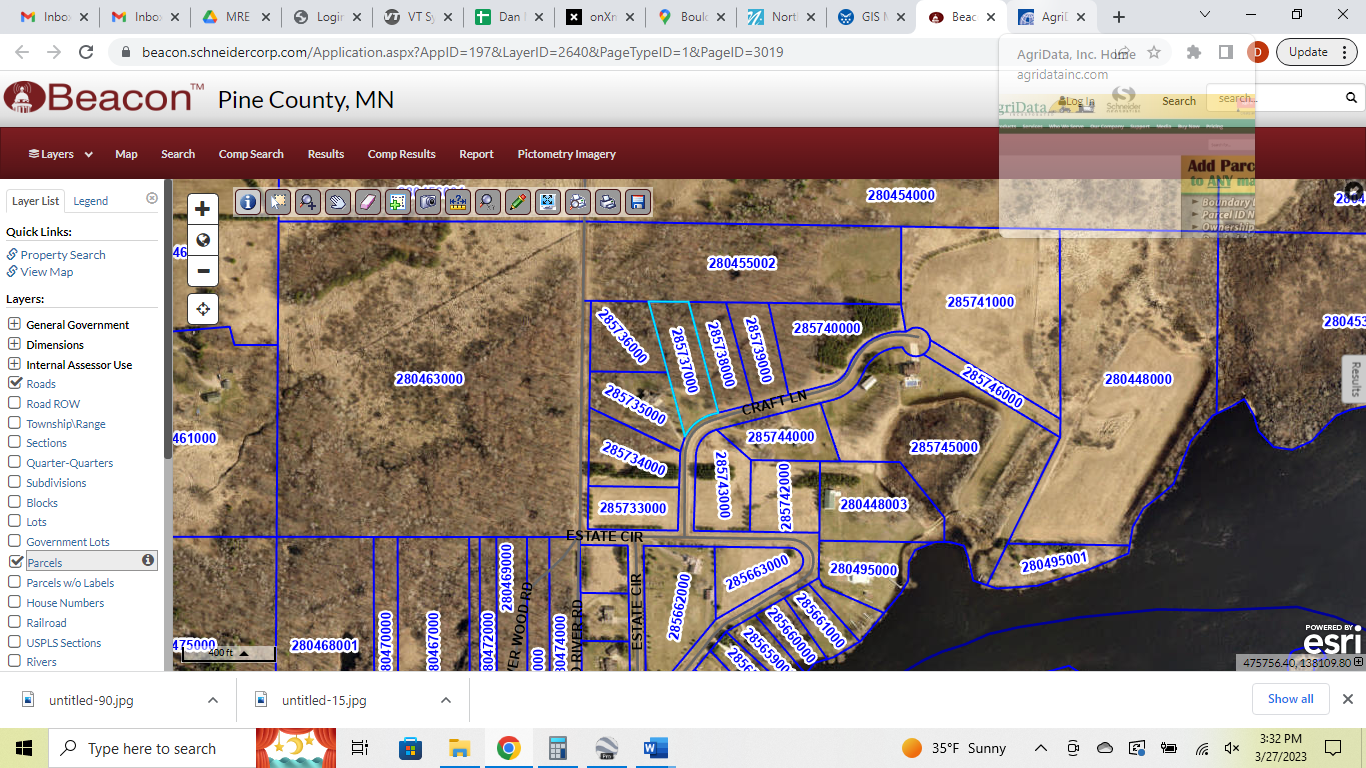Select the pencil markup drawing tool

pos(518,202)
